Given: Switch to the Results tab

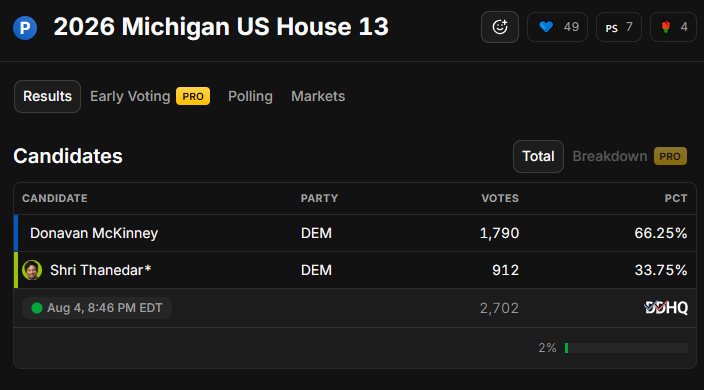Looking at the screenshot, I should pyautogui.click(x=47, y=96).
